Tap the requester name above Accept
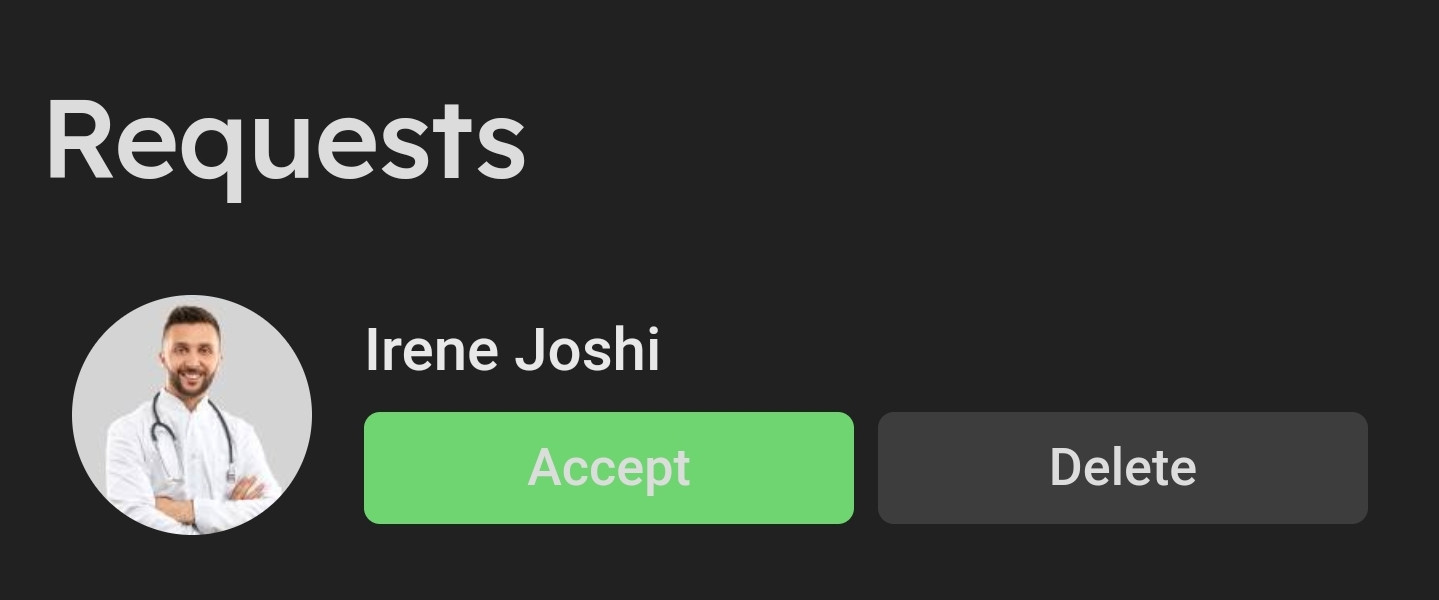1439x600 pixels. coord(512,351)
